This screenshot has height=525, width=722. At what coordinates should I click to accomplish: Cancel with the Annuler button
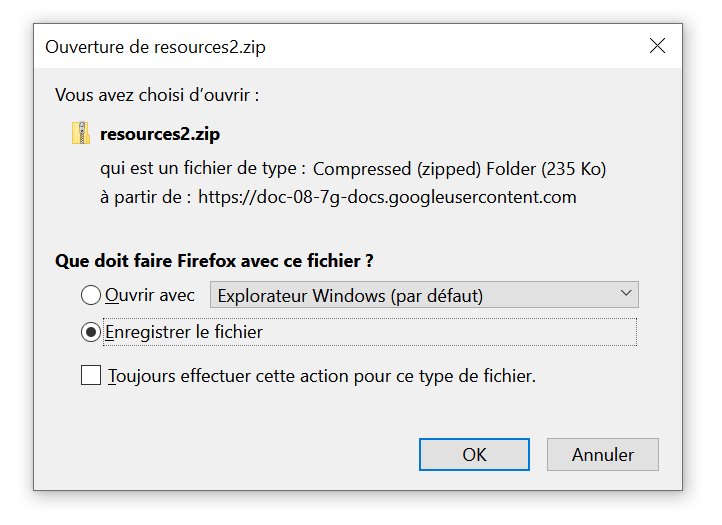tap(603, 455)
